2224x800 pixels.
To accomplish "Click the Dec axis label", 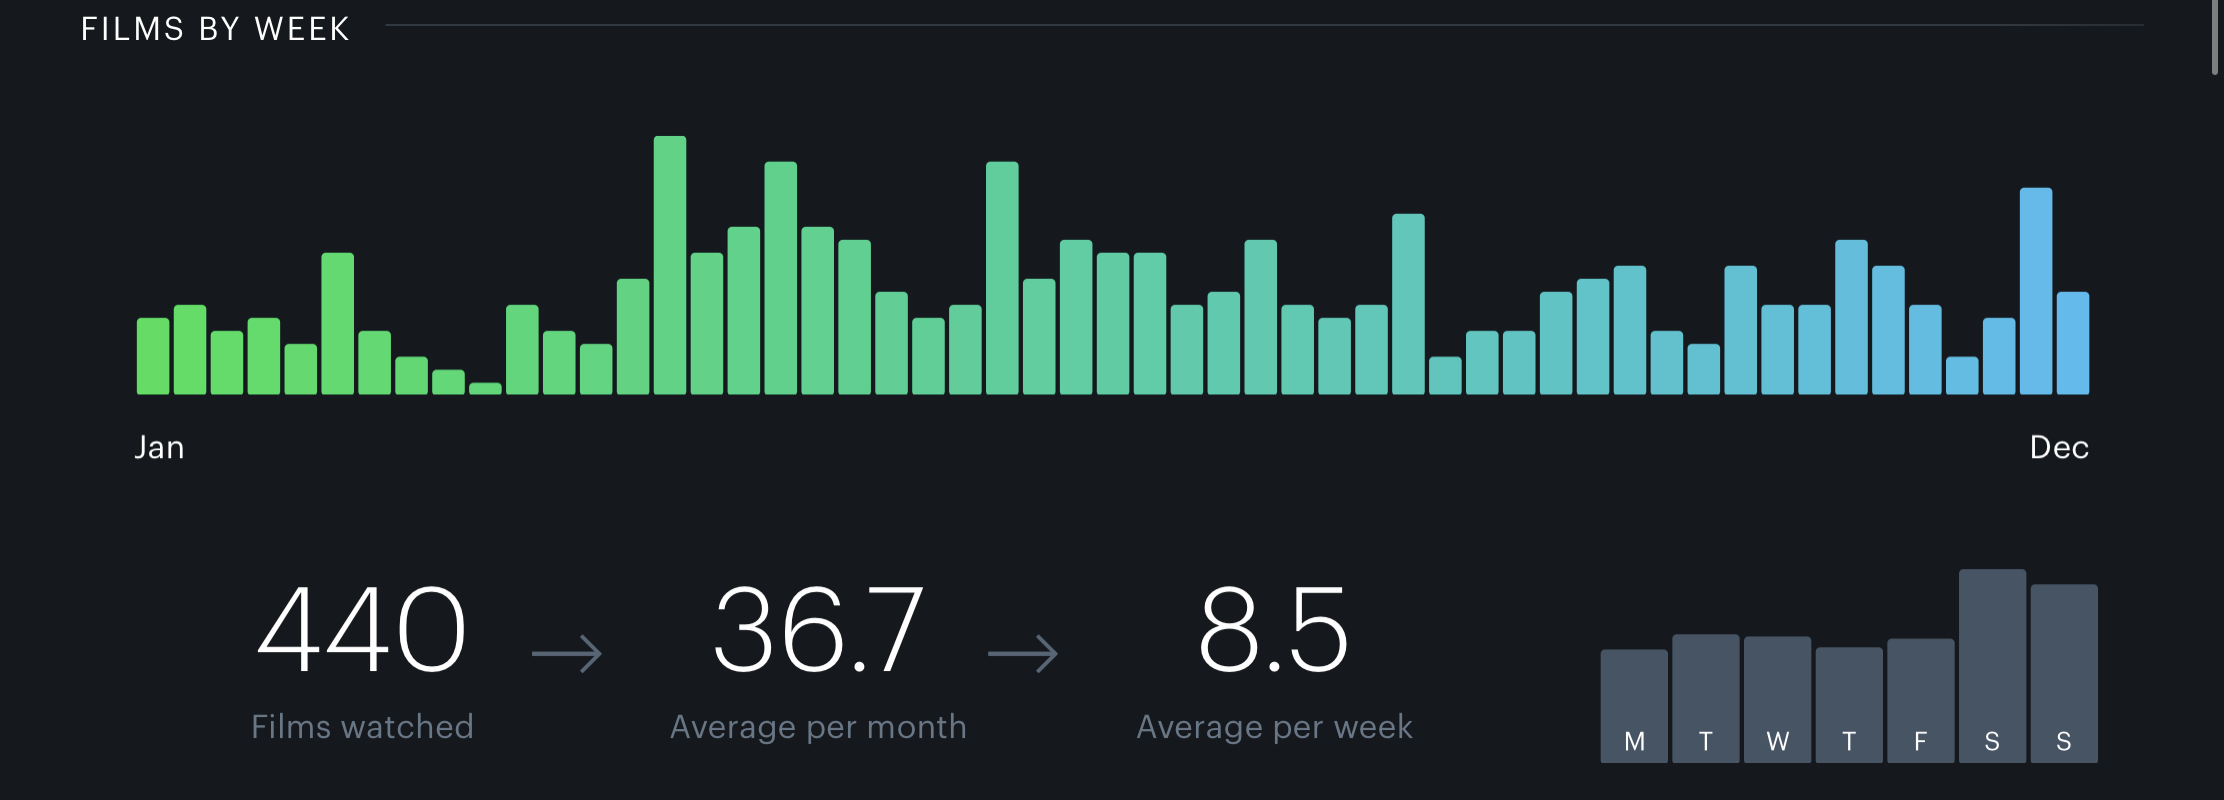I will 2059,447.
